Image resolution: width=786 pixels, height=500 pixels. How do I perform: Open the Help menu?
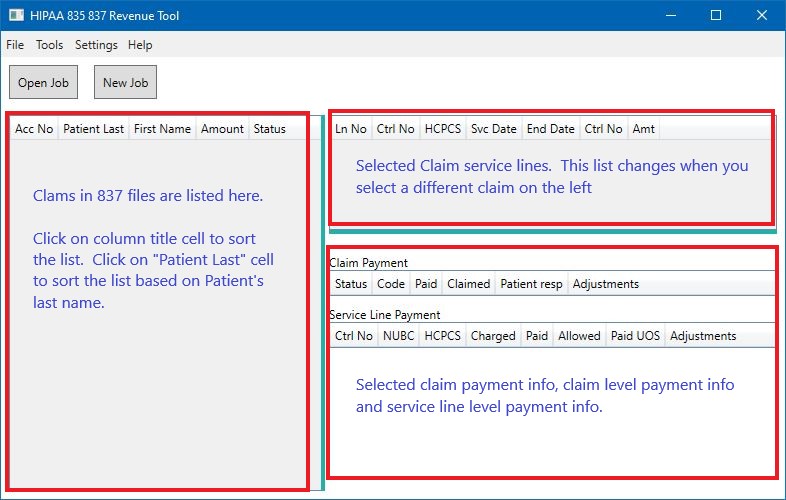(x=140, y=45)
